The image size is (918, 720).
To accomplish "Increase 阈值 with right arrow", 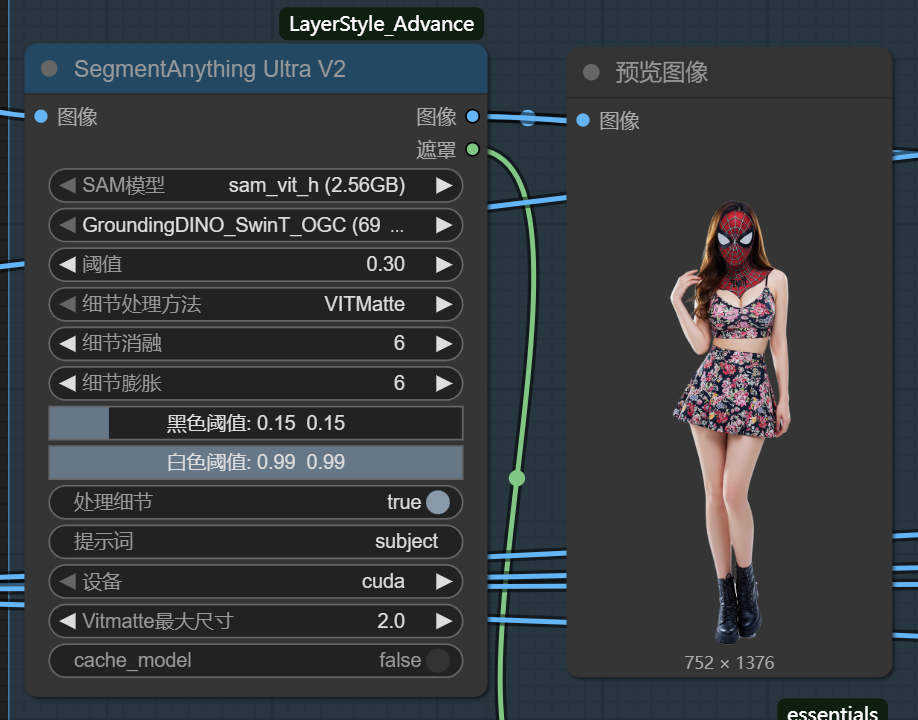I will coord(444,264).
